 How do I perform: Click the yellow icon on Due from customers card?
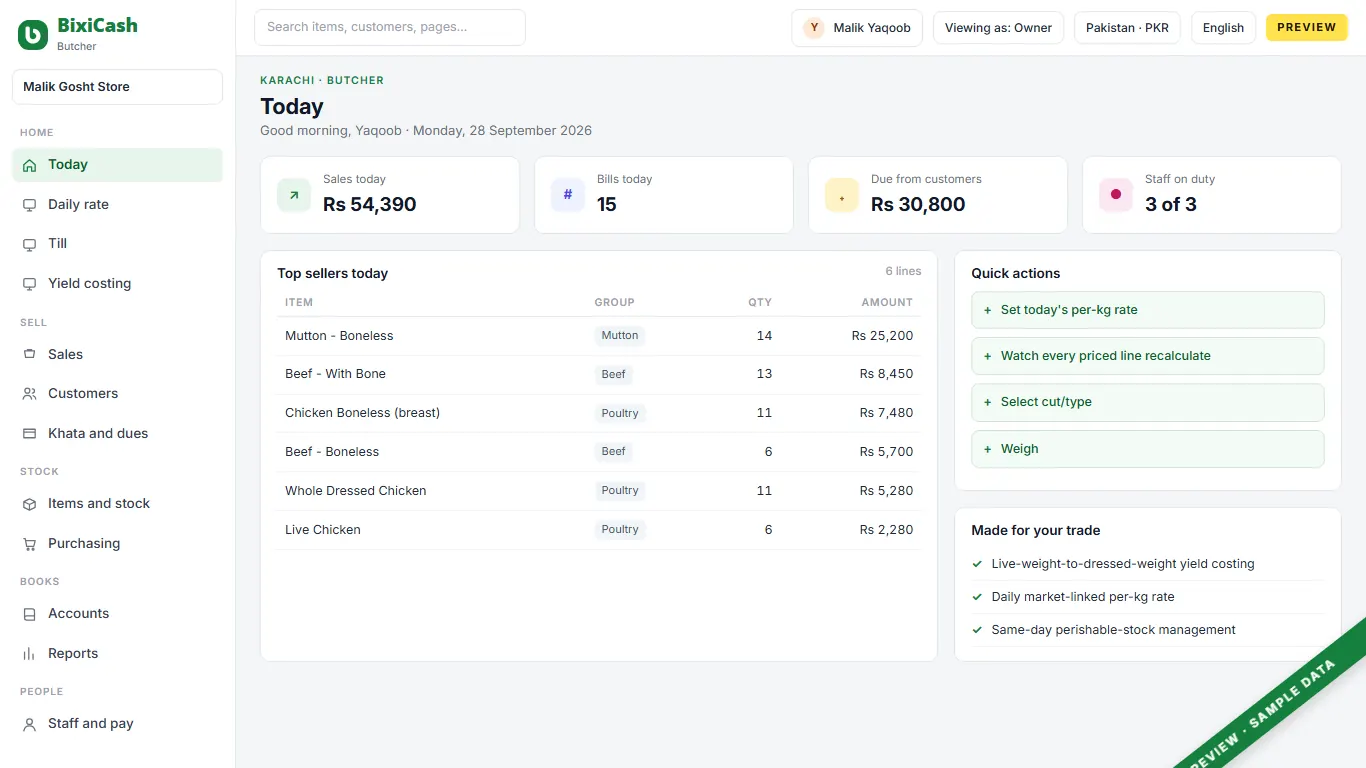point(842,195)
